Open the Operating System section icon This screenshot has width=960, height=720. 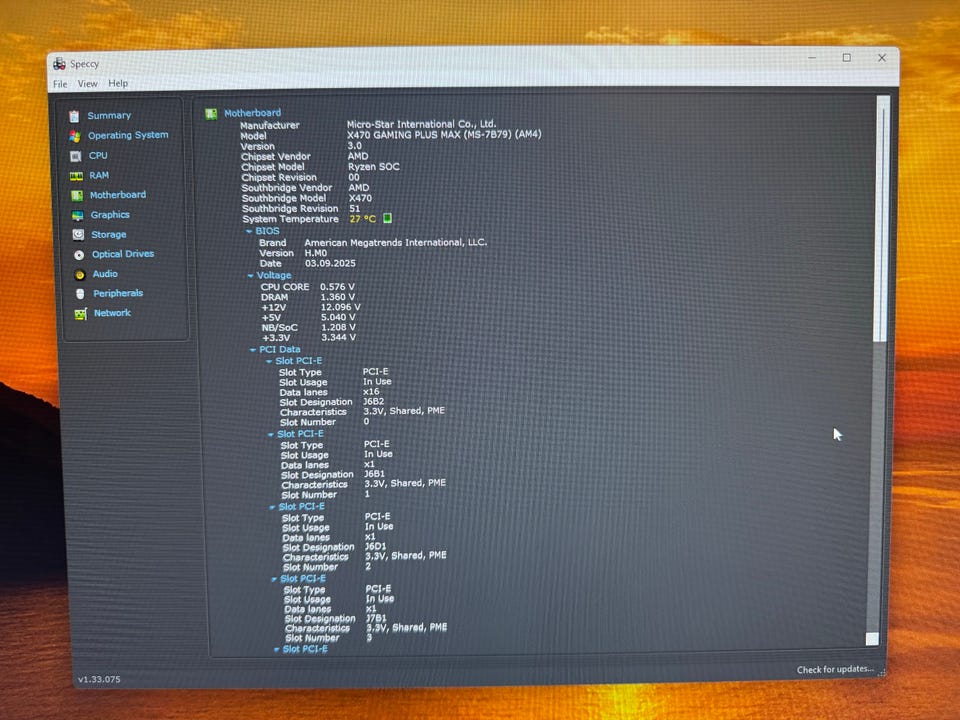point(75,136)
